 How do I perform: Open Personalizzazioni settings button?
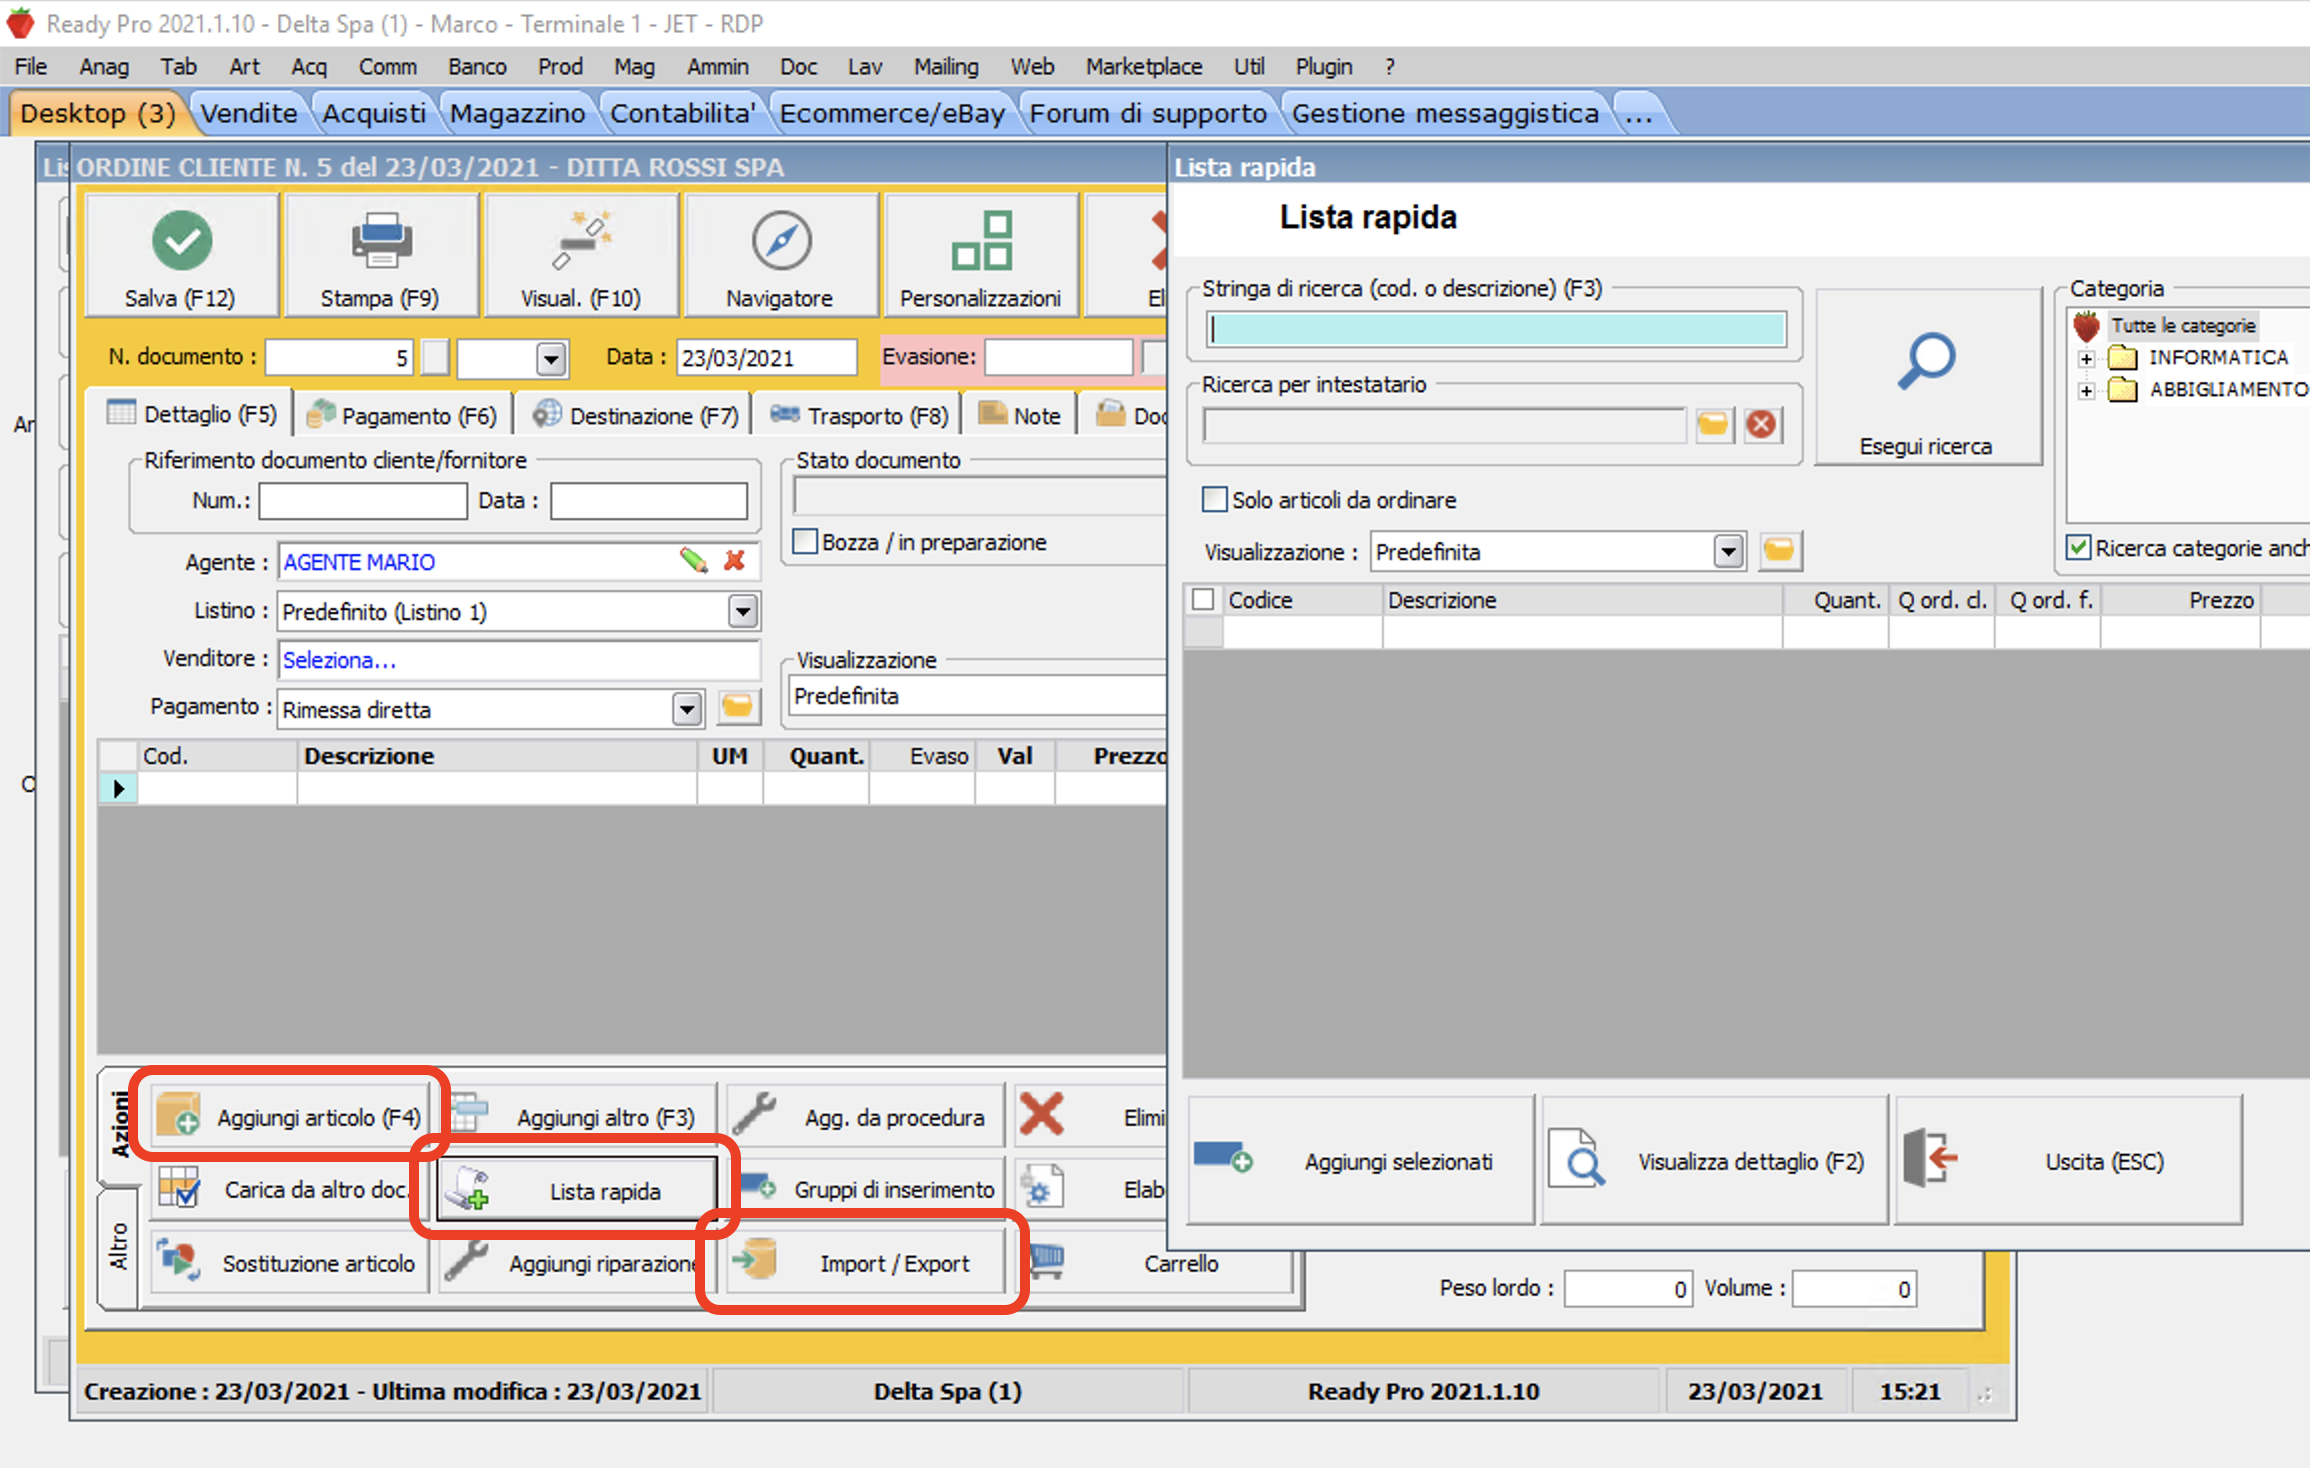point(980,256)
